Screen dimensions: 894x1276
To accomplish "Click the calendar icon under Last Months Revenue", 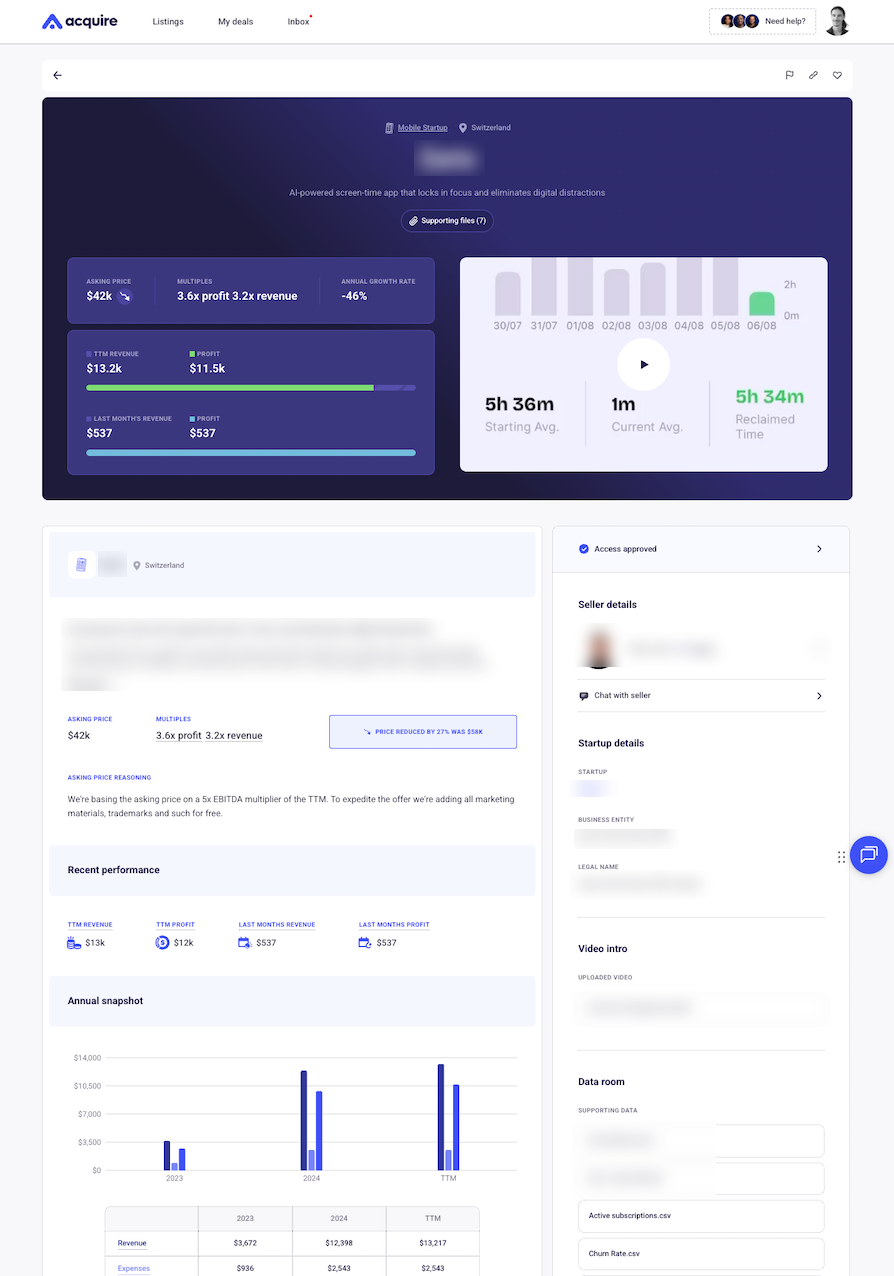I will [x=245, y=943].
